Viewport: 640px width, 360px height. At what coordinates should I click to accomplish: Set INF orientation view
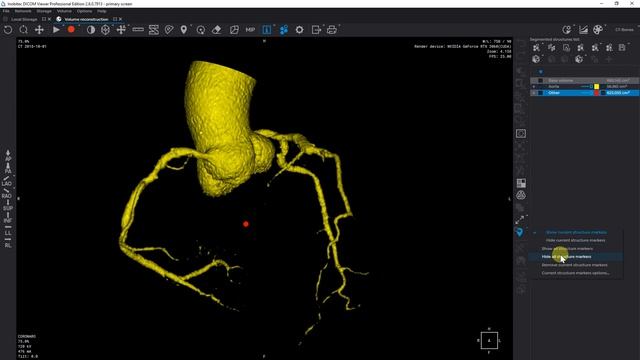pyautogui.click(x=8, y=218)
